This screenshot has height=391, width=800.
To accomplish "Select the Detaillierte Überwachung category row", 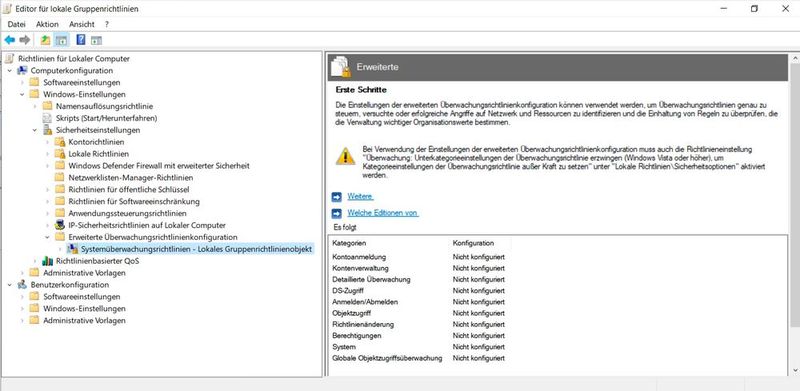I will click(418, 279).
